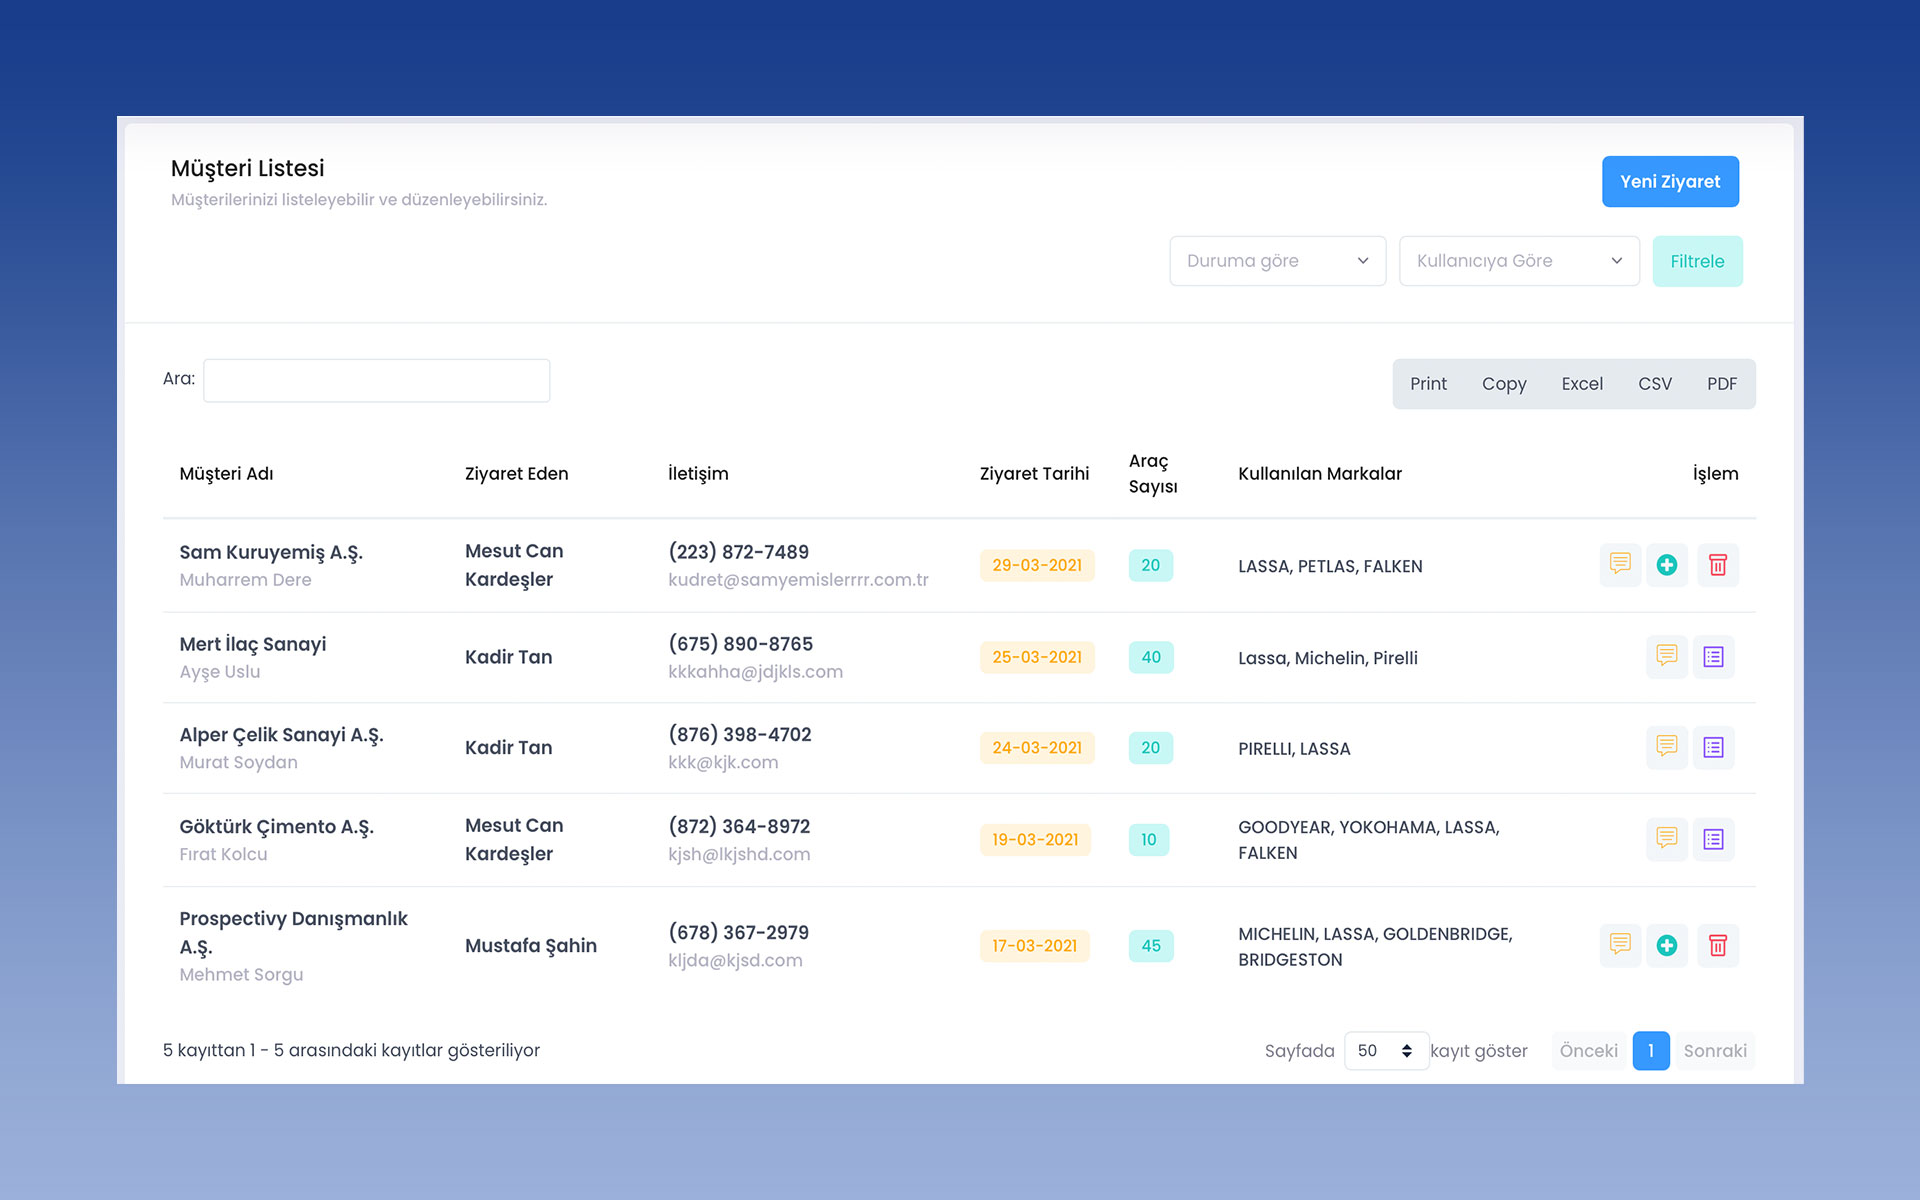Sort by Kullanılan Markalar column
This screenshot has width=1920, height=1200.
(1320, 474)
